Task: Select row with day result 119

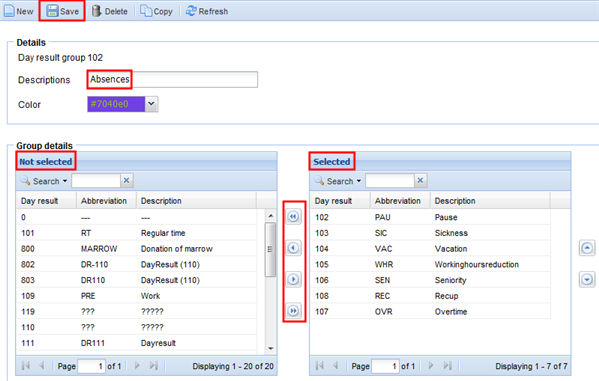Action: (136, 311)
